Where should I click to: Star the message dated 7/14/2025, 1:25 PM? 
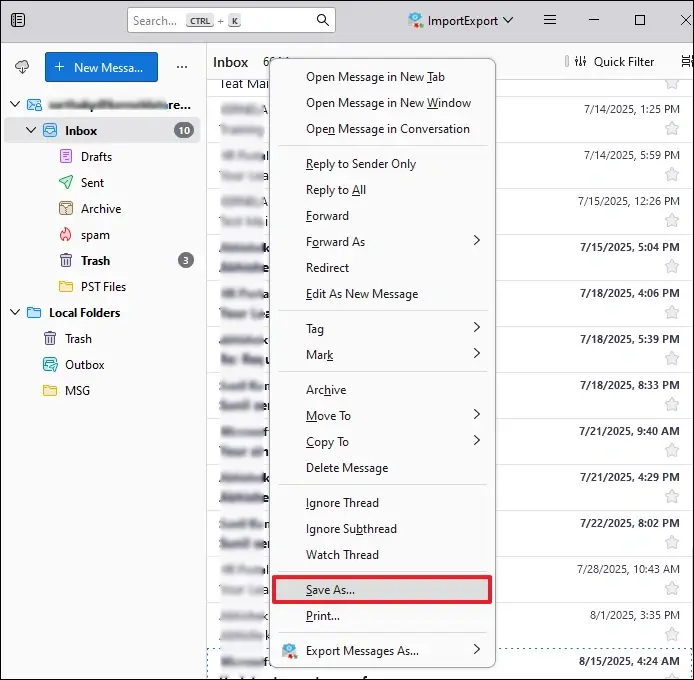coord(672,128)
